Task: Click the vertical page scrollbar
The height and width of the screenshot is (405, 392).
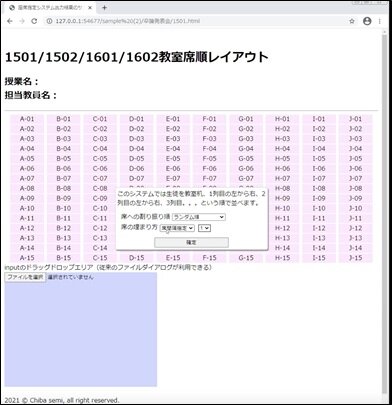Action: [385, 213]
